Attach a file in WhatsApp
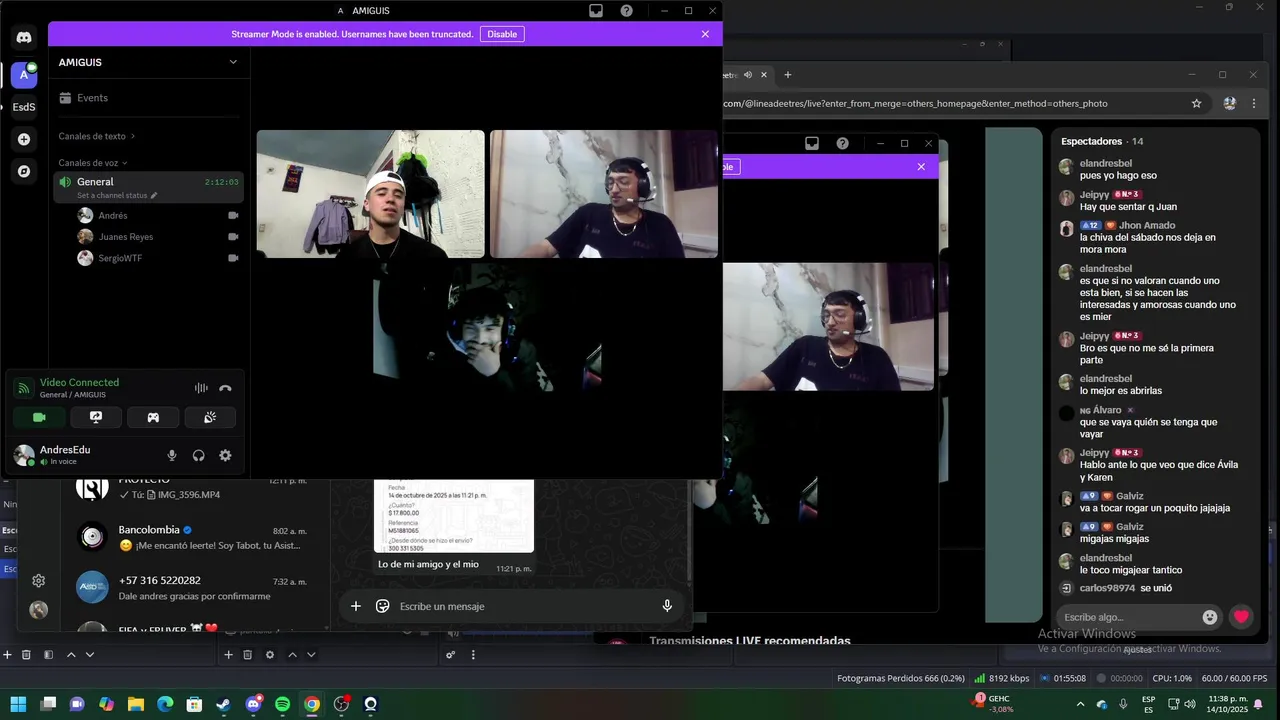This screenshot has height=720, width=1280. (x=355, y=606)
